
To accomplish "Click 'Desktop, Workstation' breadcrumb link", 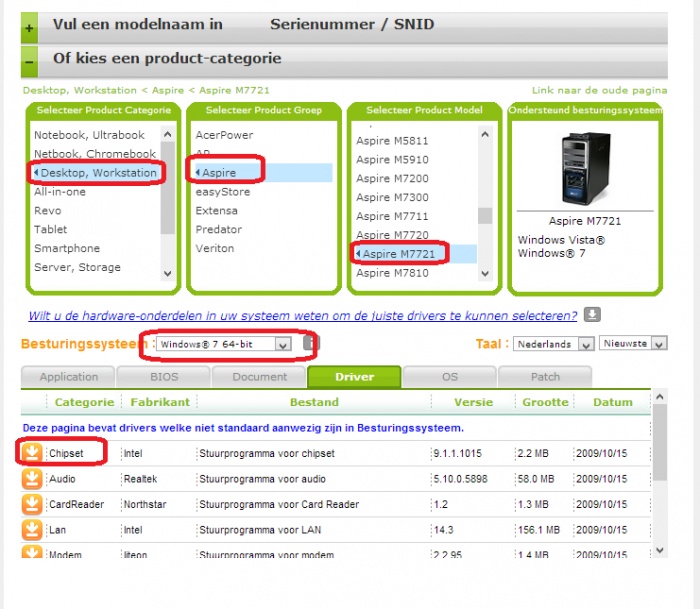I will tap(79, 90).
